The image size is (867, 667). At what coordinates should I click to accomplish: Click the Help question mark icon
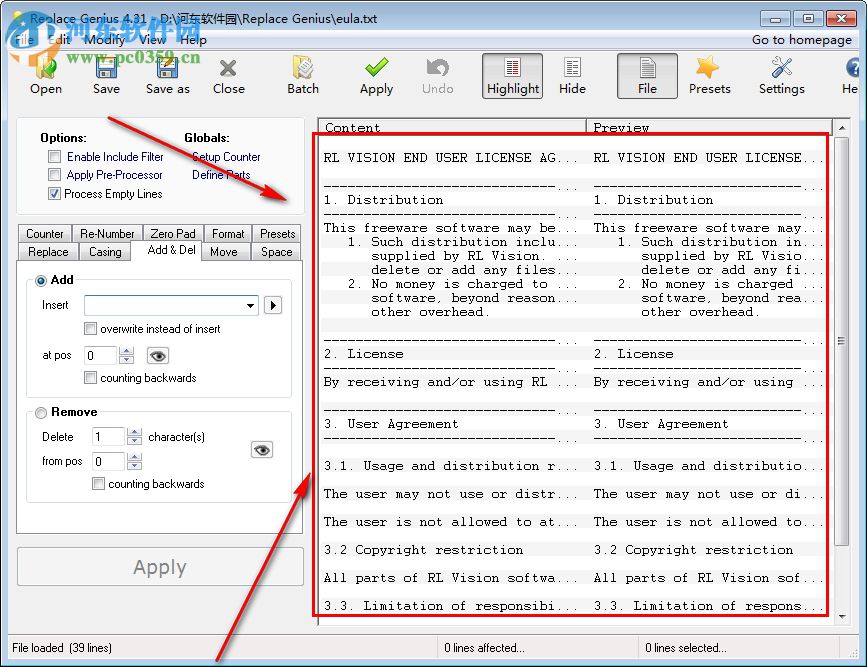point(852,76)
